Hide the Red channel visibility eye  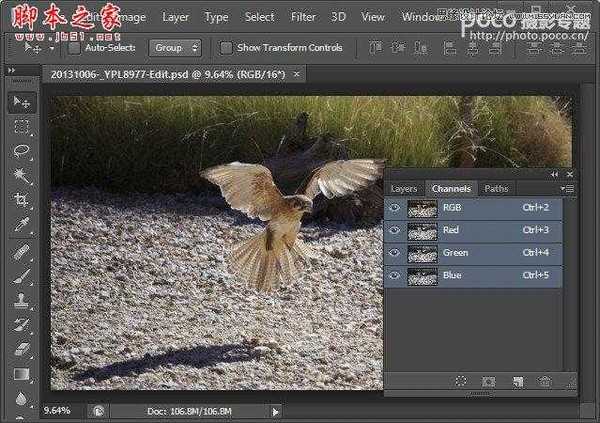[x=395, y=230]
